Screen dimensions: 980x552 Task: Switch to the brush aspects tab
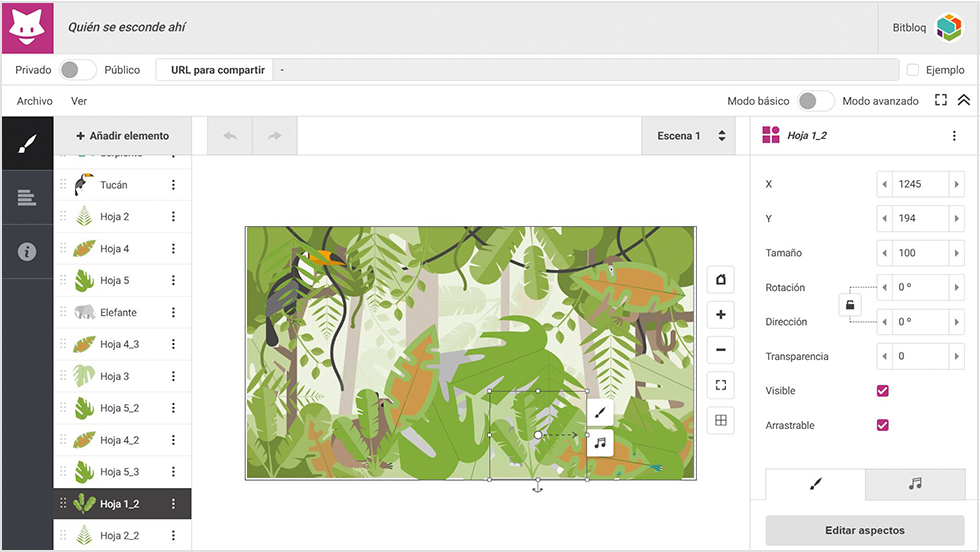click(816, 484)
